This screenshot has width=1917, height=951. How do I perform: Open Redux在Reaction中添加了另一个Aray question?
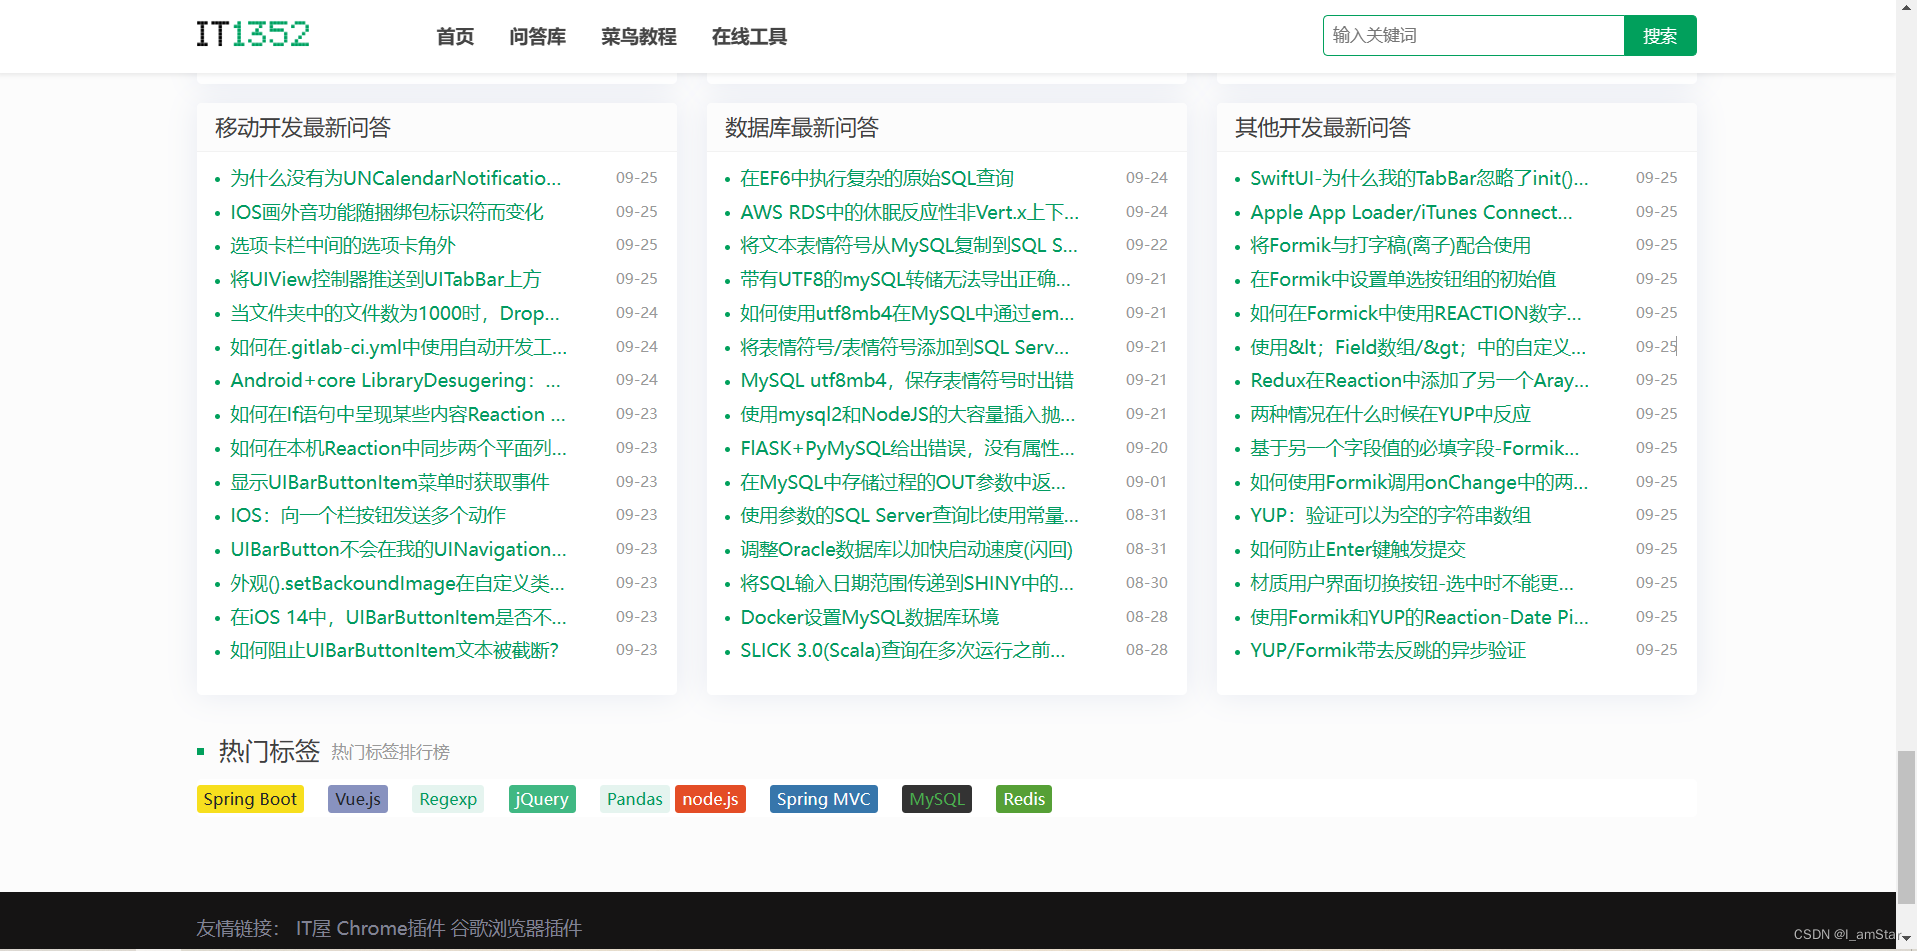(1419, 380)
